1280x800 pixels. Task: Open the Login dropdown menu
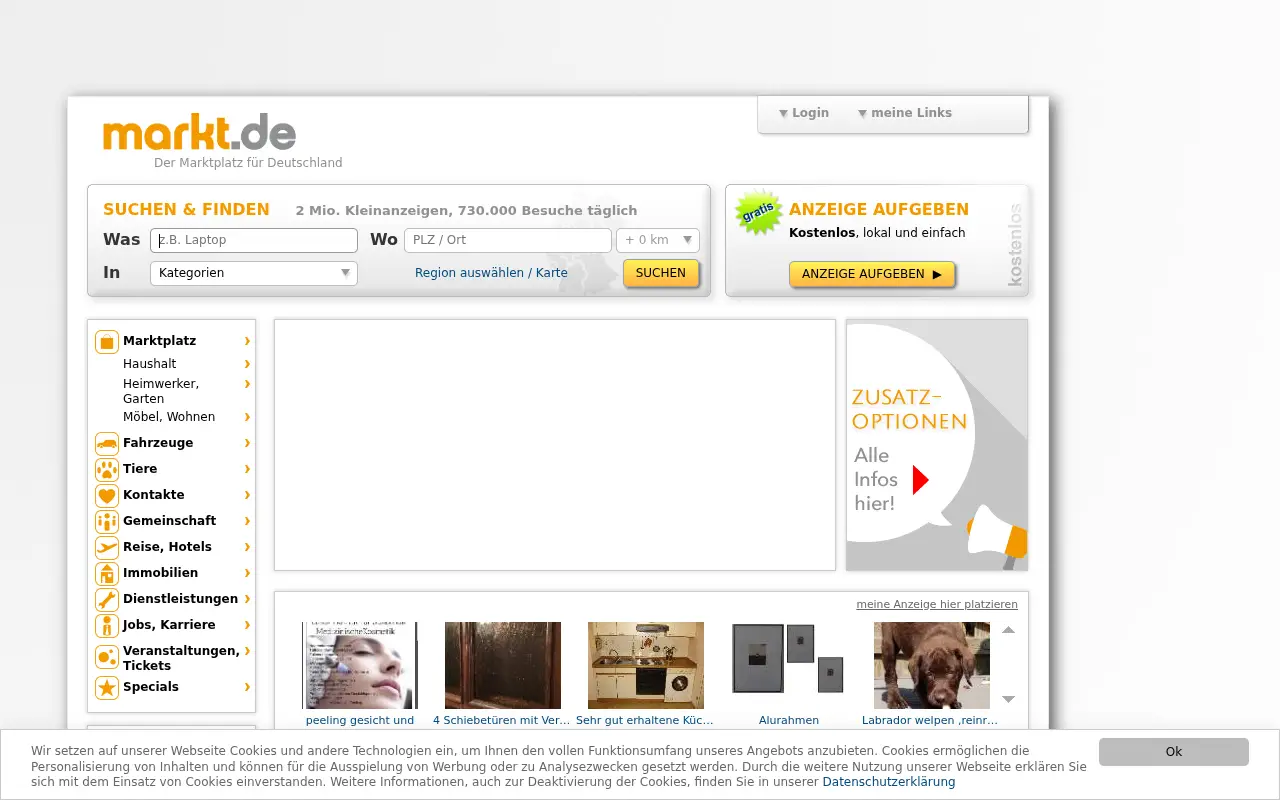click(x=804, y=113)
